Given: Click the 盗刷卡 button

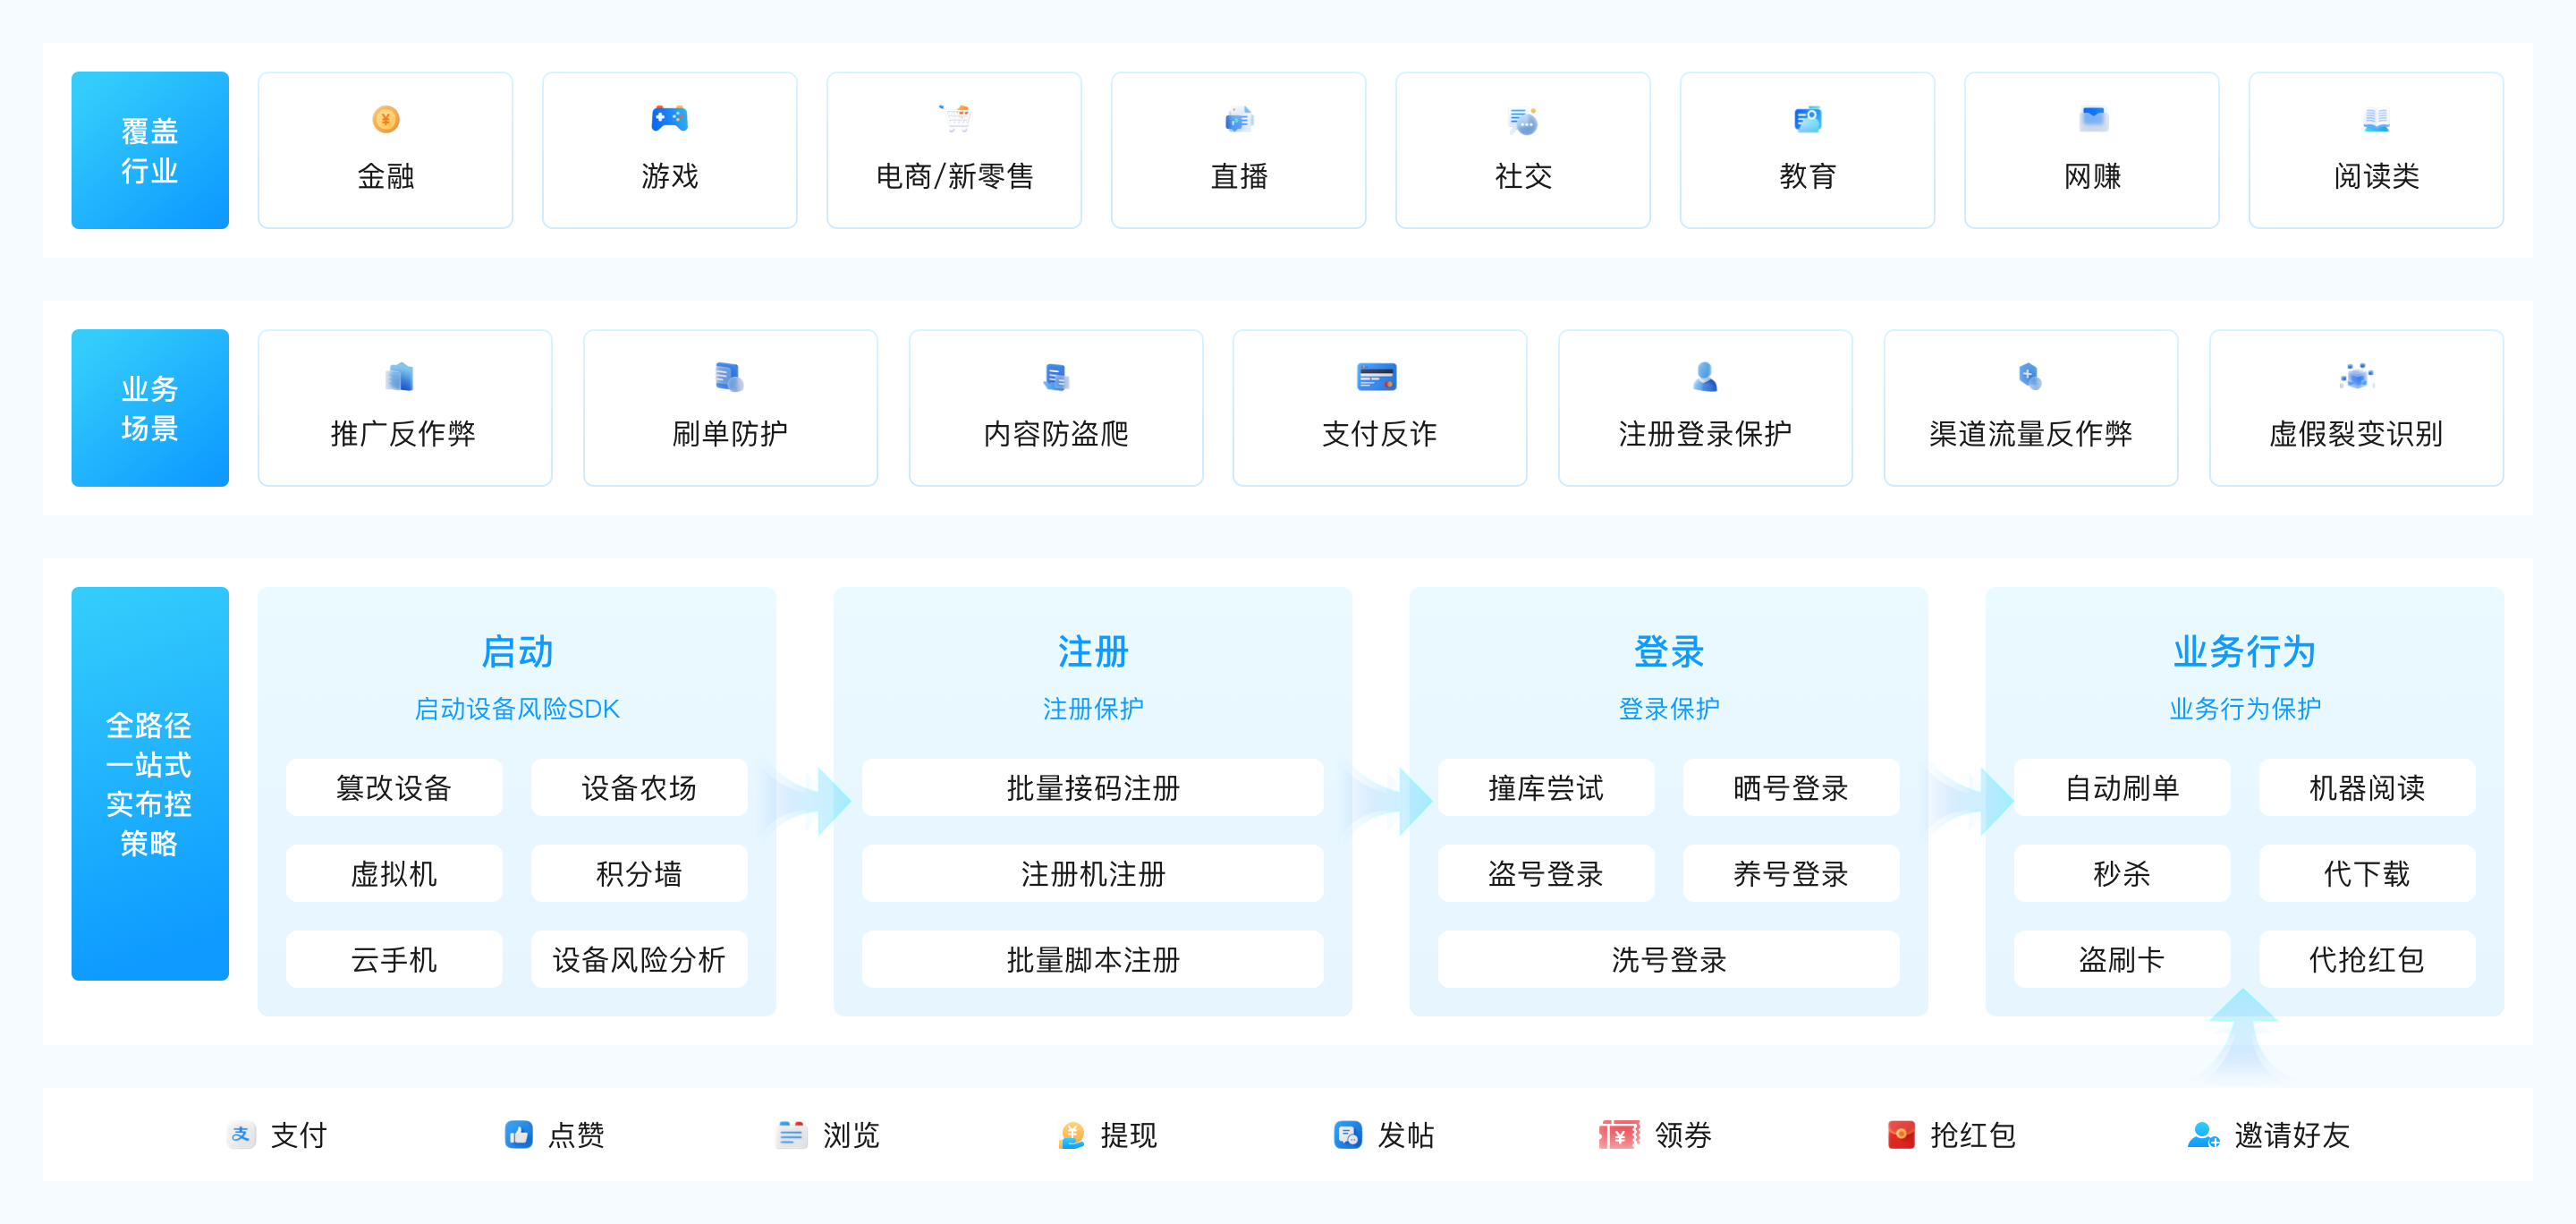Looking at the screenshot, I should [x=2122, y=960].
